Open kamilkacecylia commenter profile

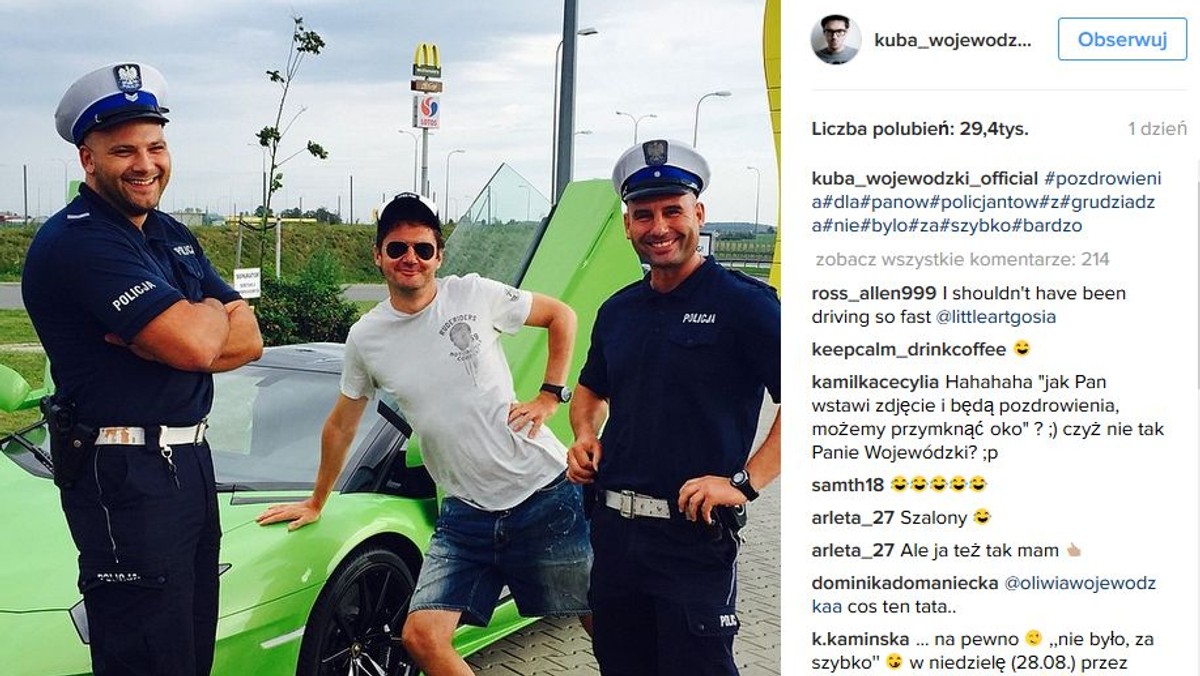click(x=875, y=382)
